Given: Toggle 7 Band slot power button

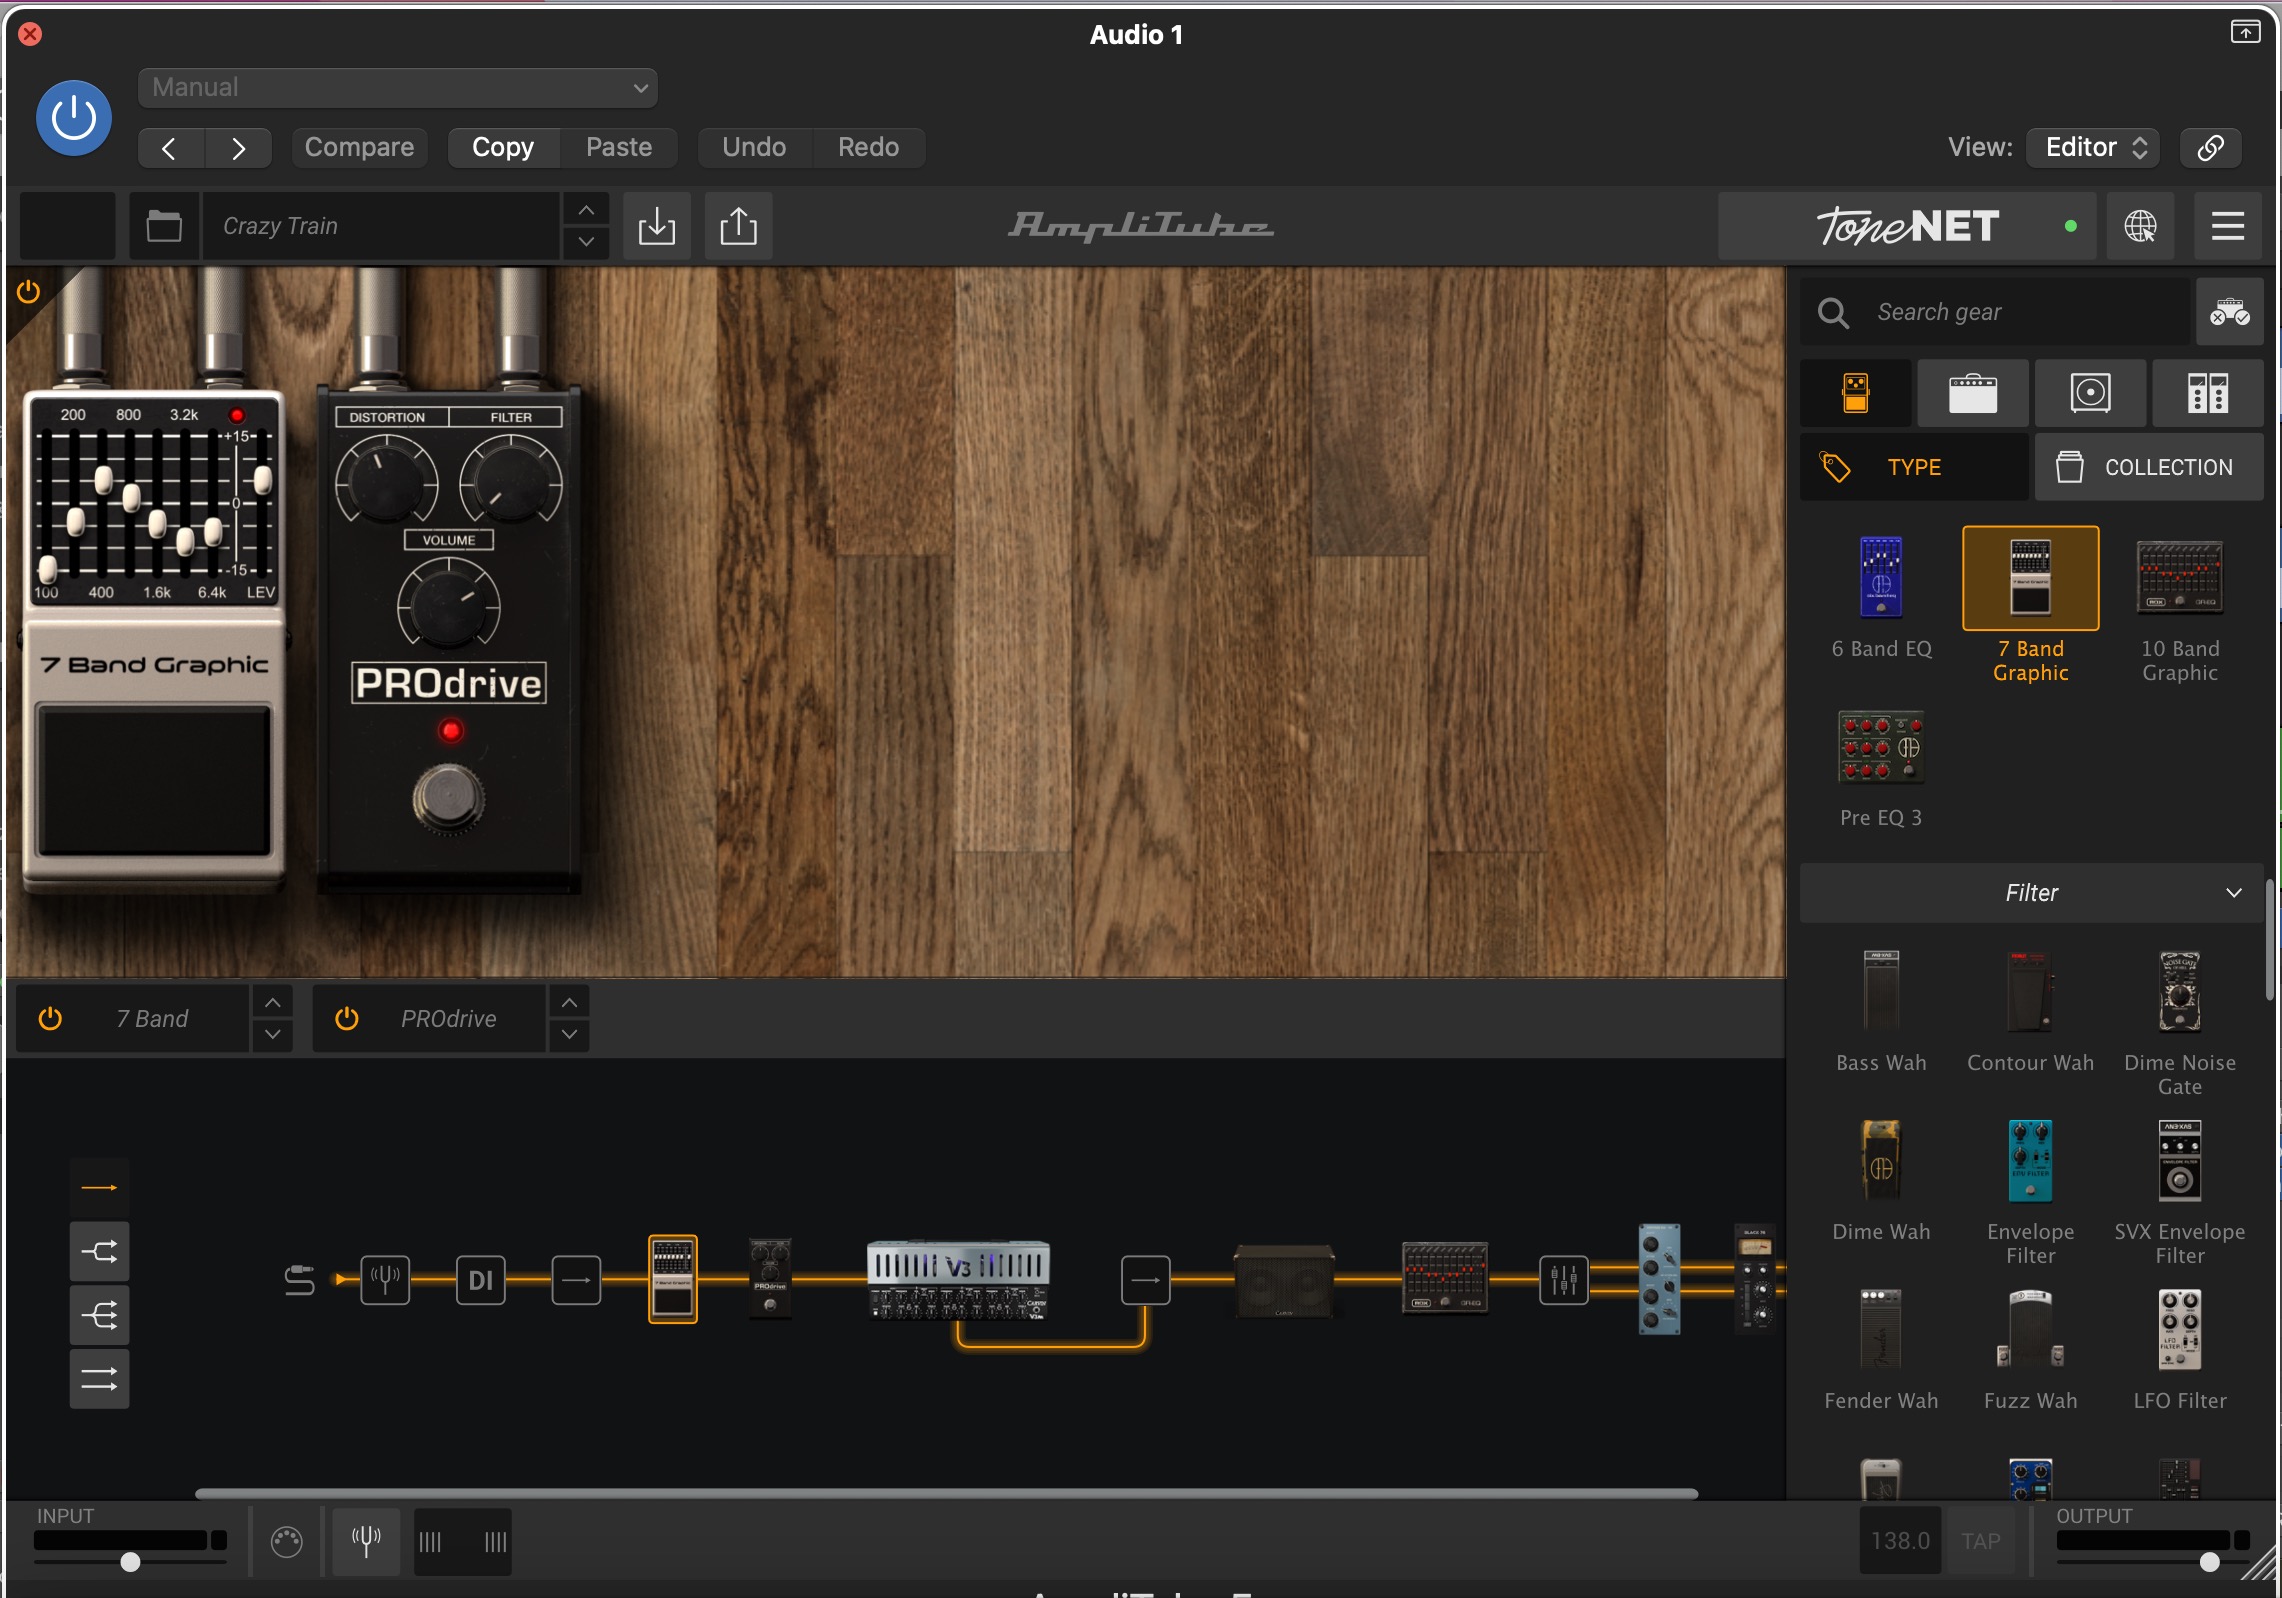Looking at the screenshot, I should point(50,1018).
